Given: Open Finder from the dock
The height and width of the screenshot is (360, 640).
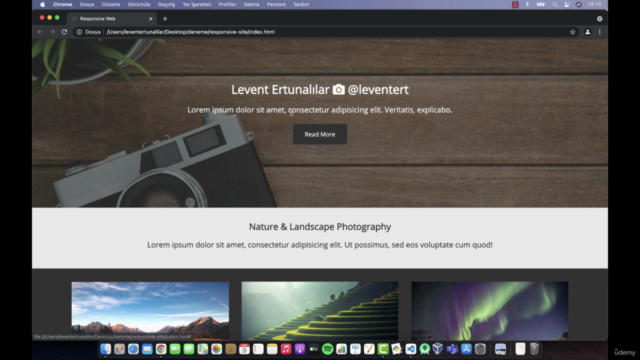Looking at the screenshot, I should (105, 349).
